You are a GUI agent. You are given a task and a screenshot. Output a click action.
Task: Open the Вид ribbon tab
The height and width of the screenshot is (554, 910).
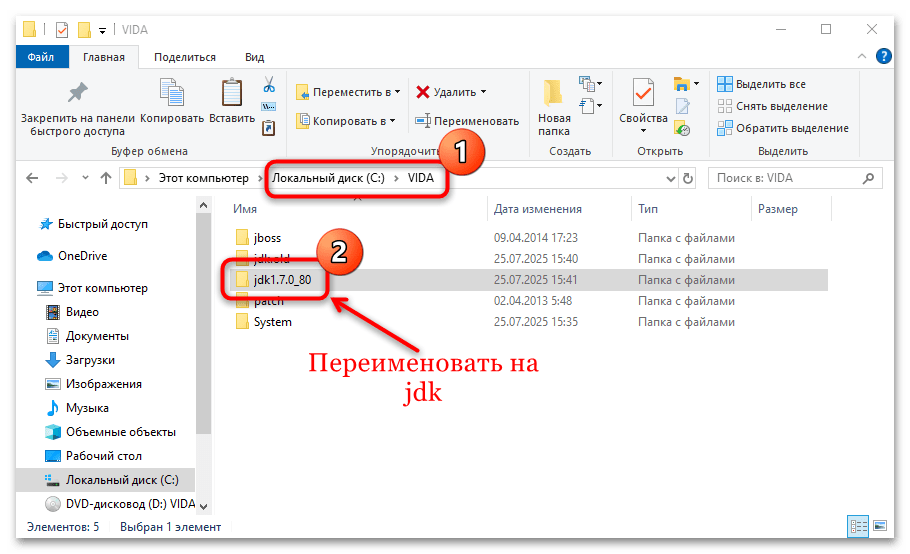point(254,57)
